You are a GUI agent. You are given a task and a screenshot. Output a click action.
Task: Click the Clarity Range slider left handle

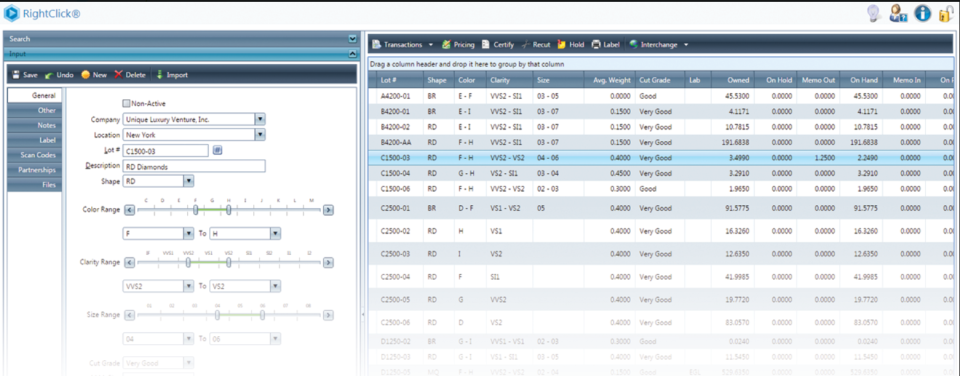(x=188, y=262)
